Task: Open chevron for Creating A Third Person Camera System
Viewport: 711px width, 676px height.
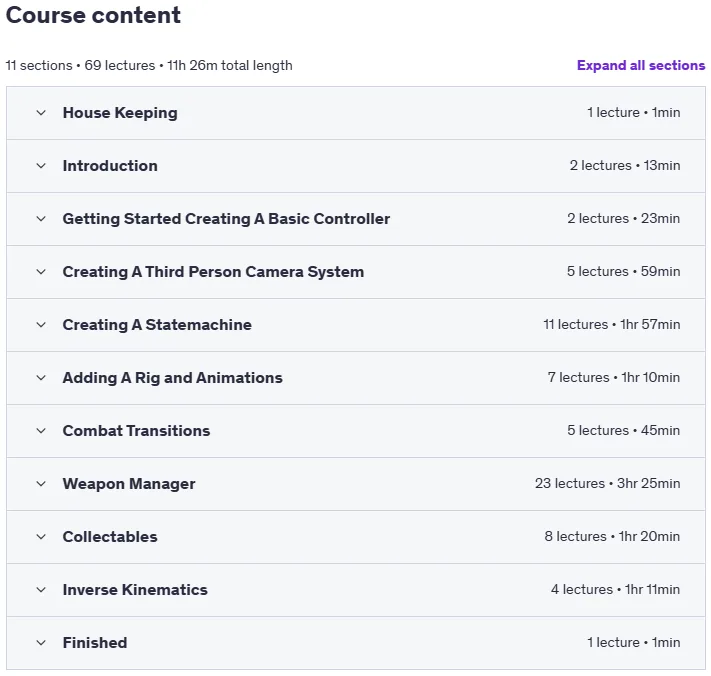Action: click(x=41, y=272)
